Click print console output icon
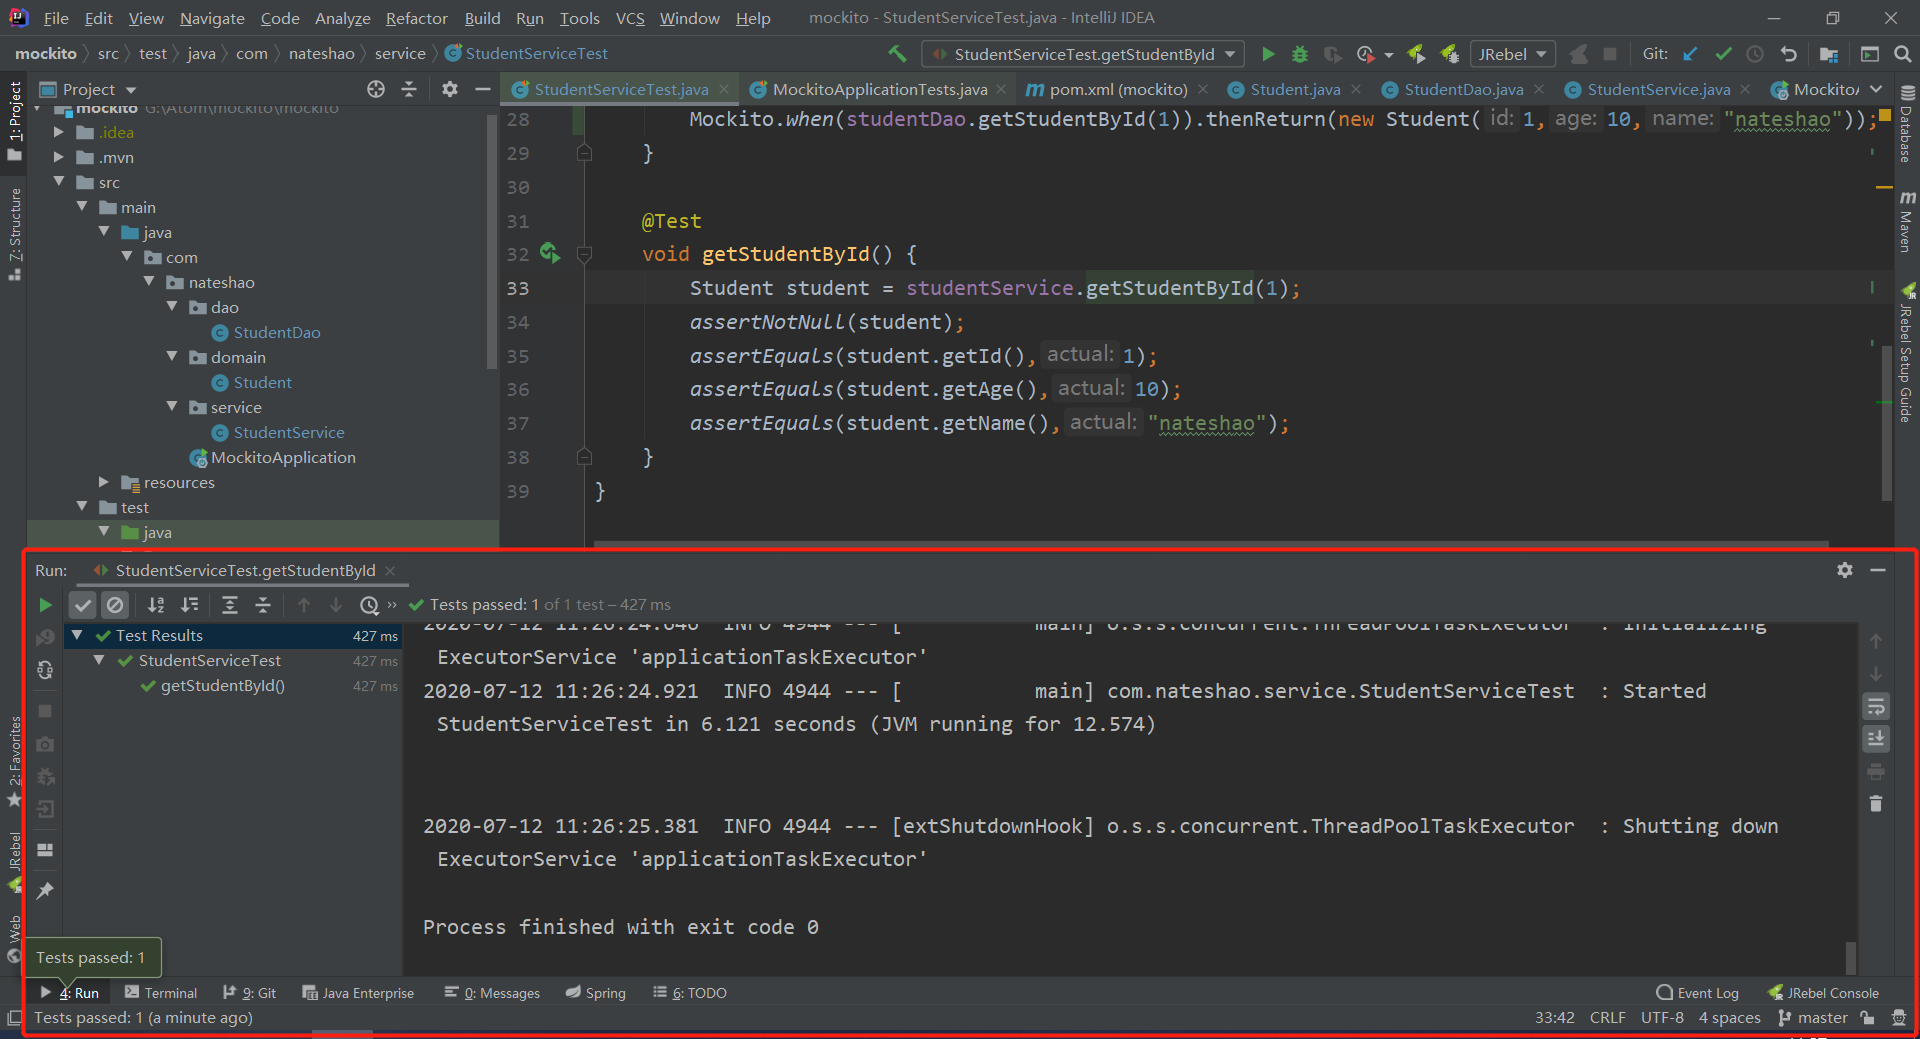Screen dimensions: 1920x1039 tap(1876, 772)
